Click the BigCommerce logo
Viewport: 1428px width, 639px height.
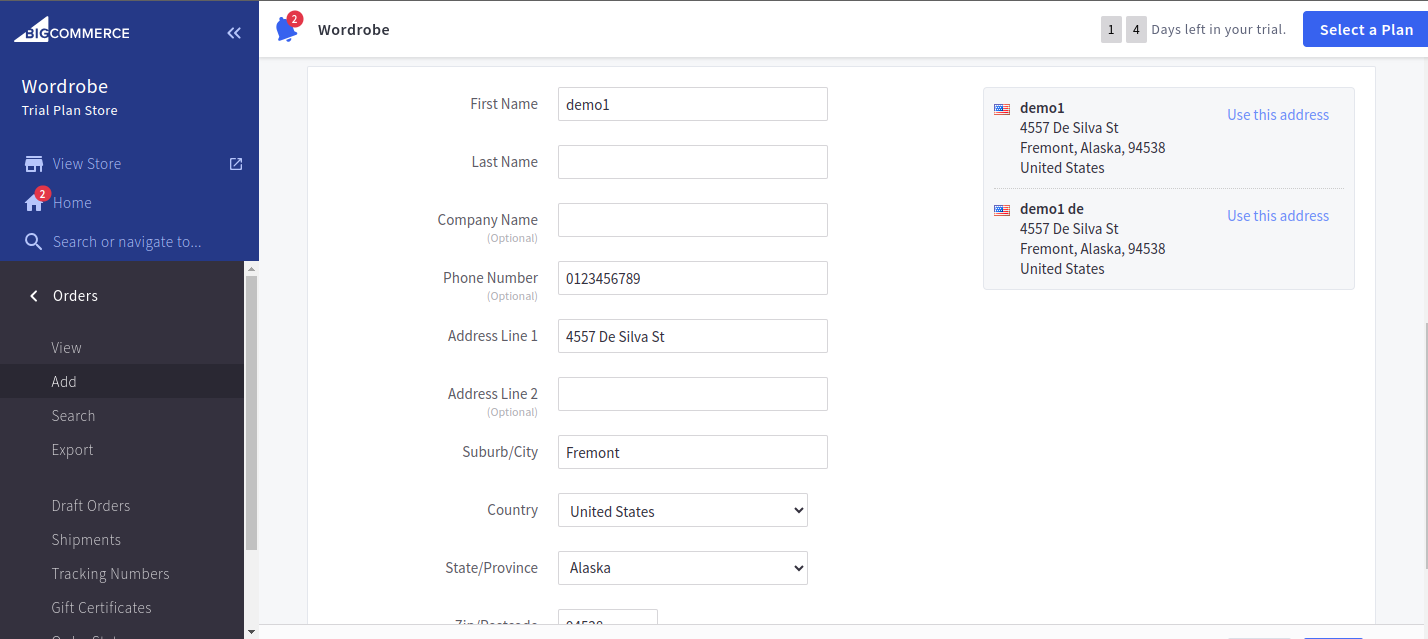(72, 30)
